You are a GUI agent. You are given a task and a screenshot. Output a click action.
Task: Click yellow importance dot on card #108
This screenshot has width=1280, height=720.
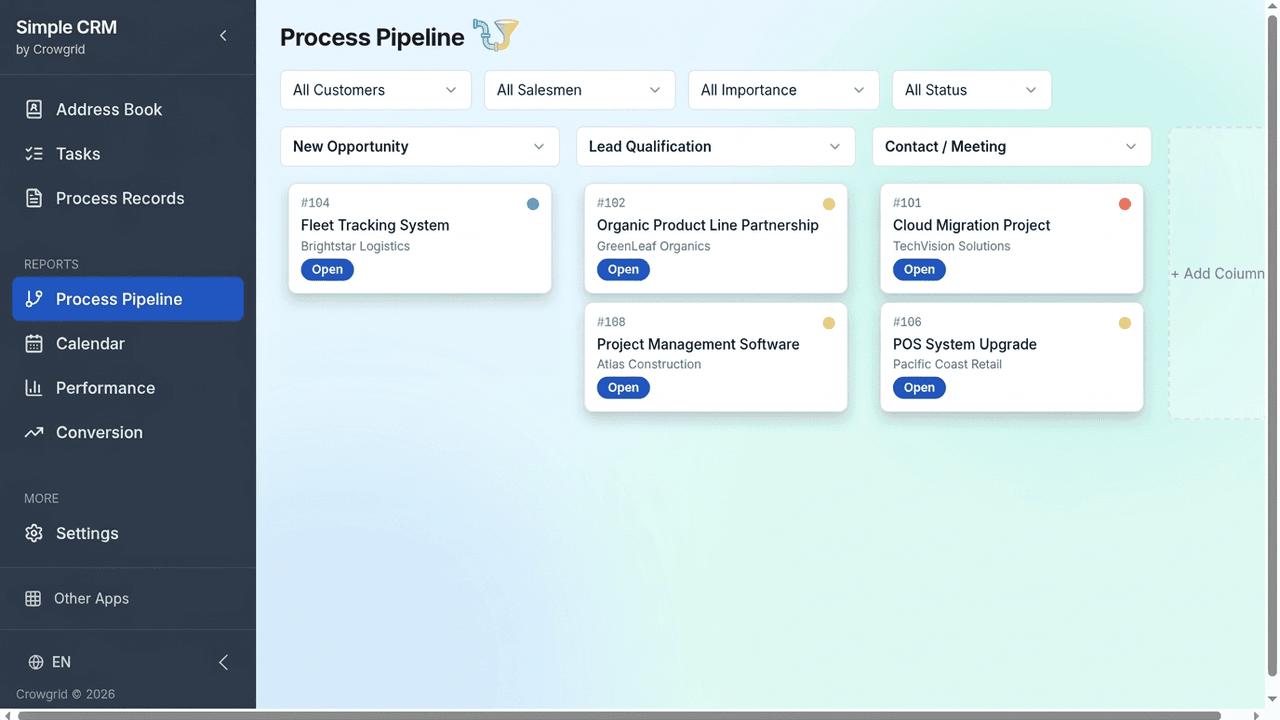point(829,323)
